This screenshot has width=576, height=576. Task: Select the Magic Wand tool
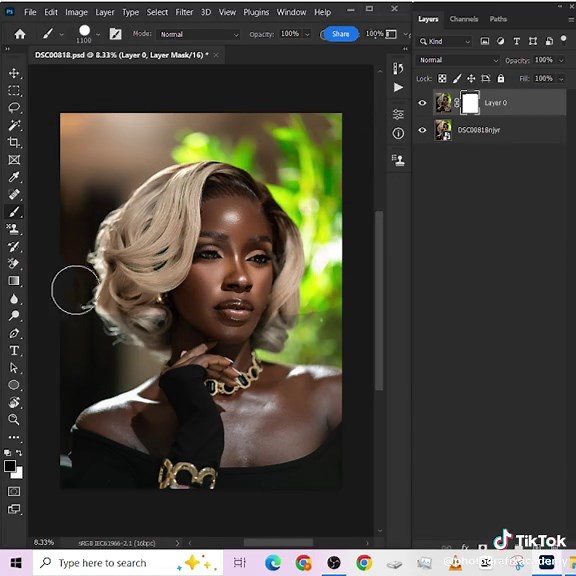pos(14,125)
